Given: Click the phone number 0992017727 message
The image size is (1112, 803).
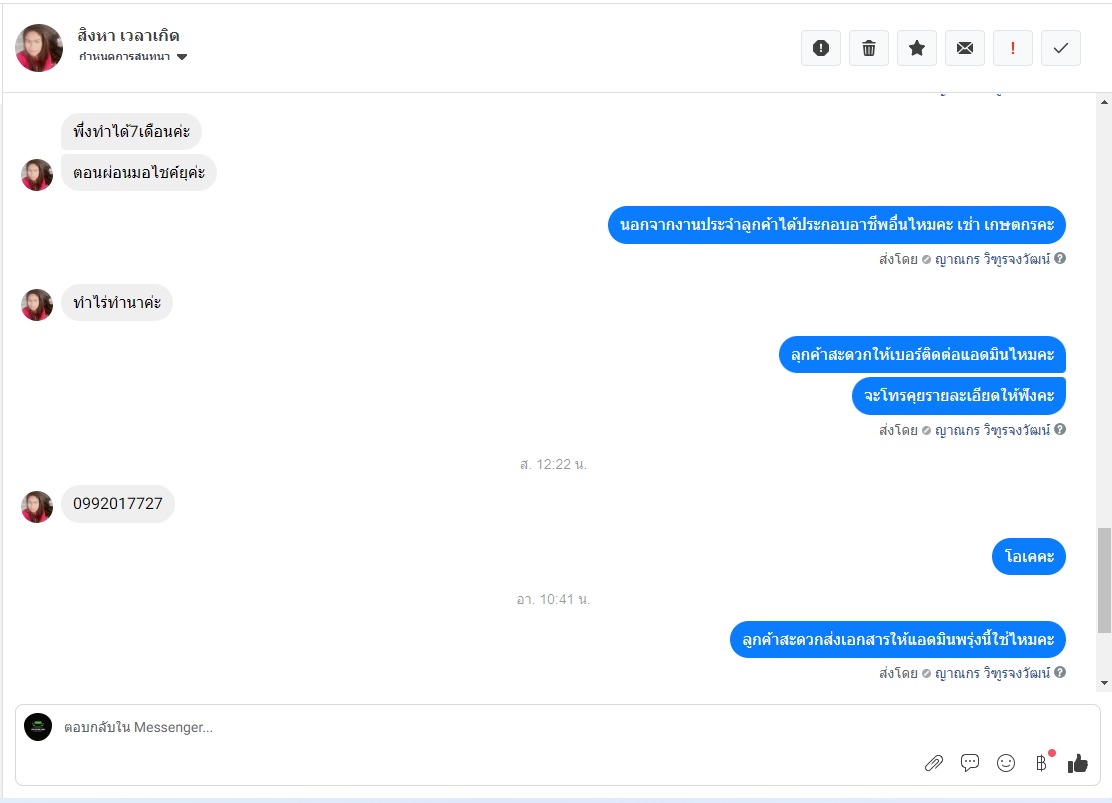Looking at the screenshot, I should (x=118, y=504).
